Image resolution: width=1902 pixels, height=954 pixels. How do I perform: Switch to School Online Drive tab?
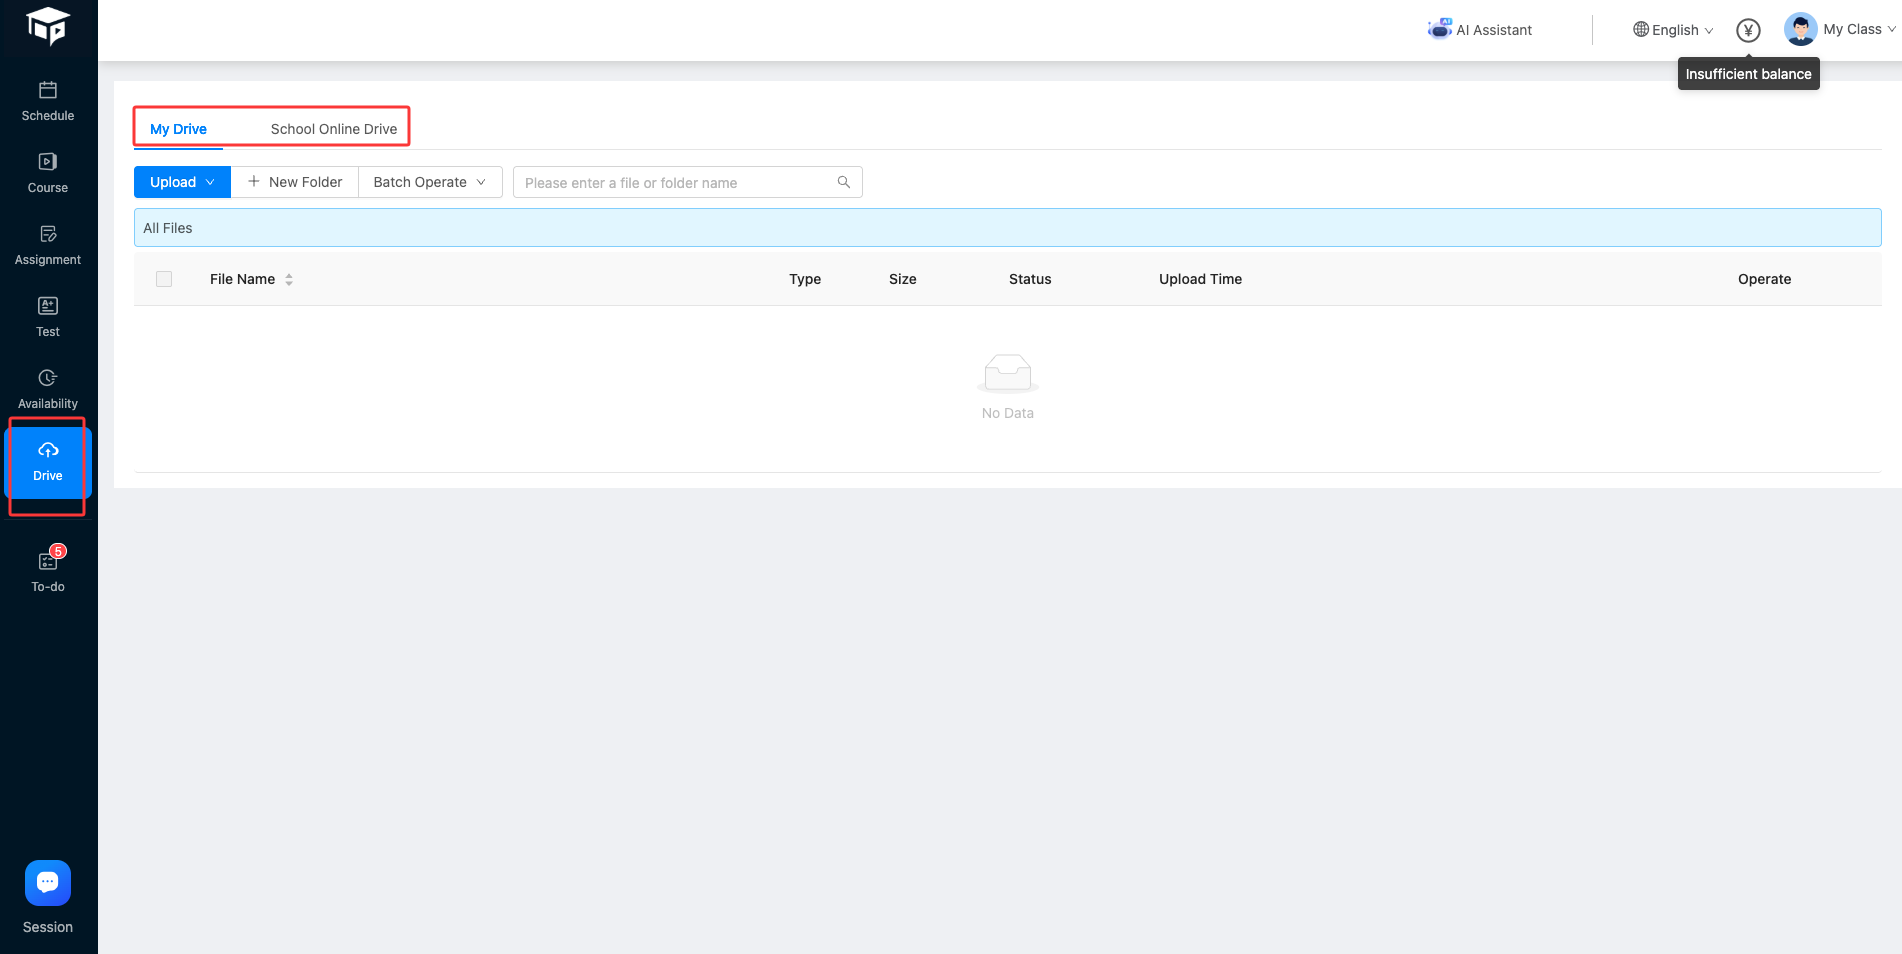click(x=334, y=129)
